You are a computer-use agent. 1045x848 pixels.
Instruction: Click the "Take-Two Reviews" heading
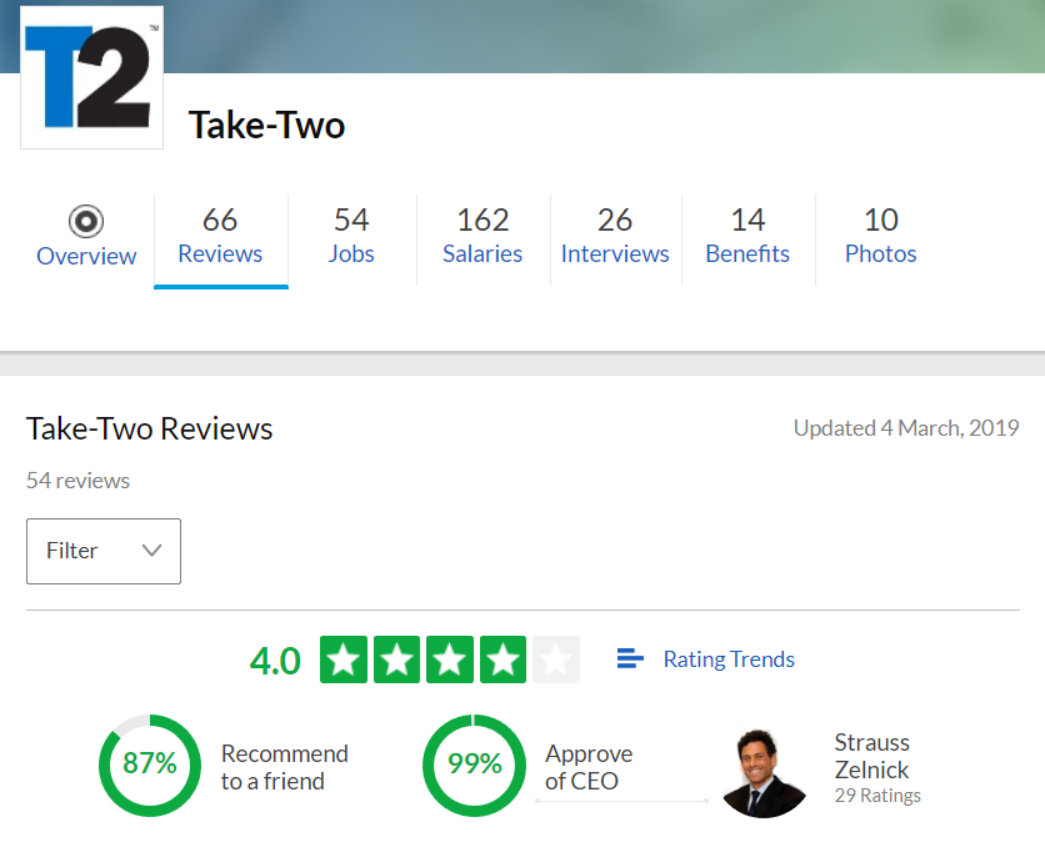(149, 429)
